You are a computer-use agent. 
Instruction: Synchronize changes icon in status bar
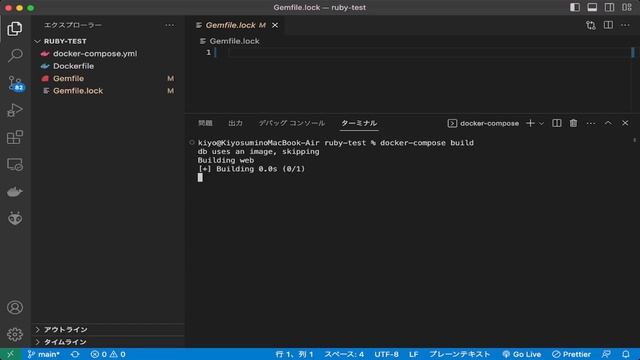pos(75,354)
